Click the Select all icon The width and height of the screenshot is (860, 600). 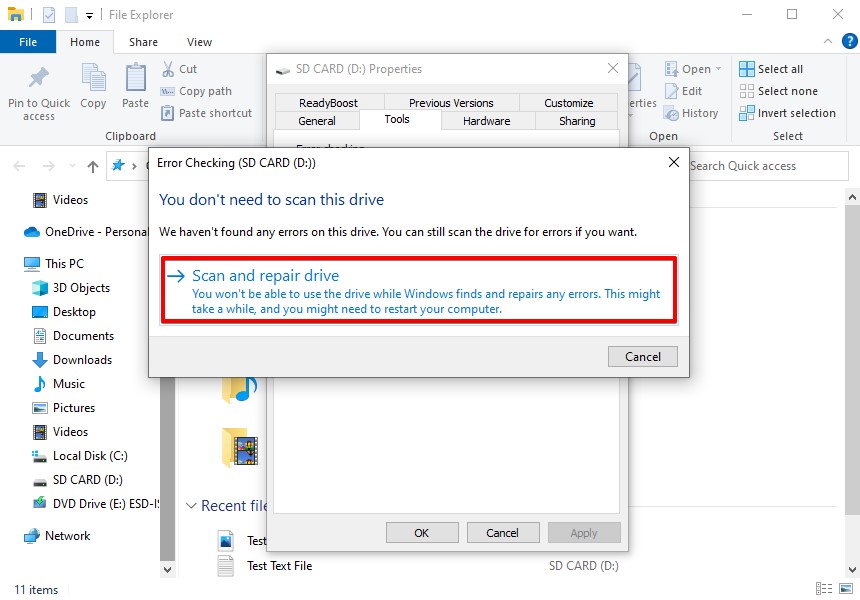pyautogui.click(x=745, y=68)
